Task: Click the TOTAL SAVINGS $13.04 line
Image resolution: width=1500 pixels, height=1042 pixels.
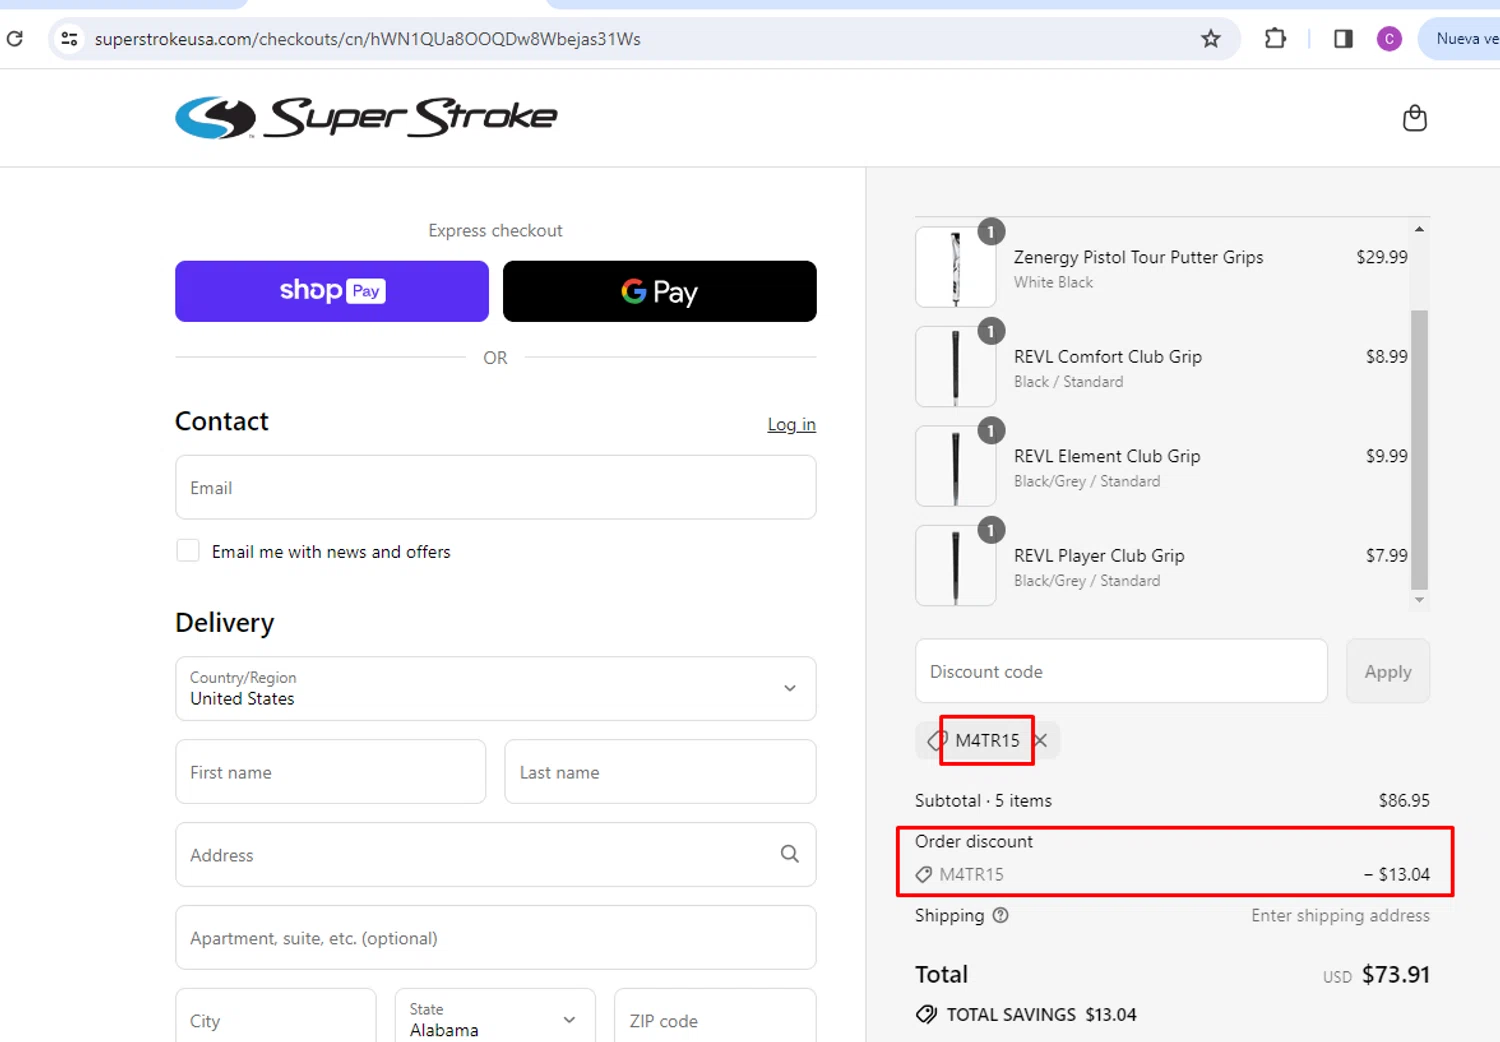Action: click(x=1026, y=1014)
